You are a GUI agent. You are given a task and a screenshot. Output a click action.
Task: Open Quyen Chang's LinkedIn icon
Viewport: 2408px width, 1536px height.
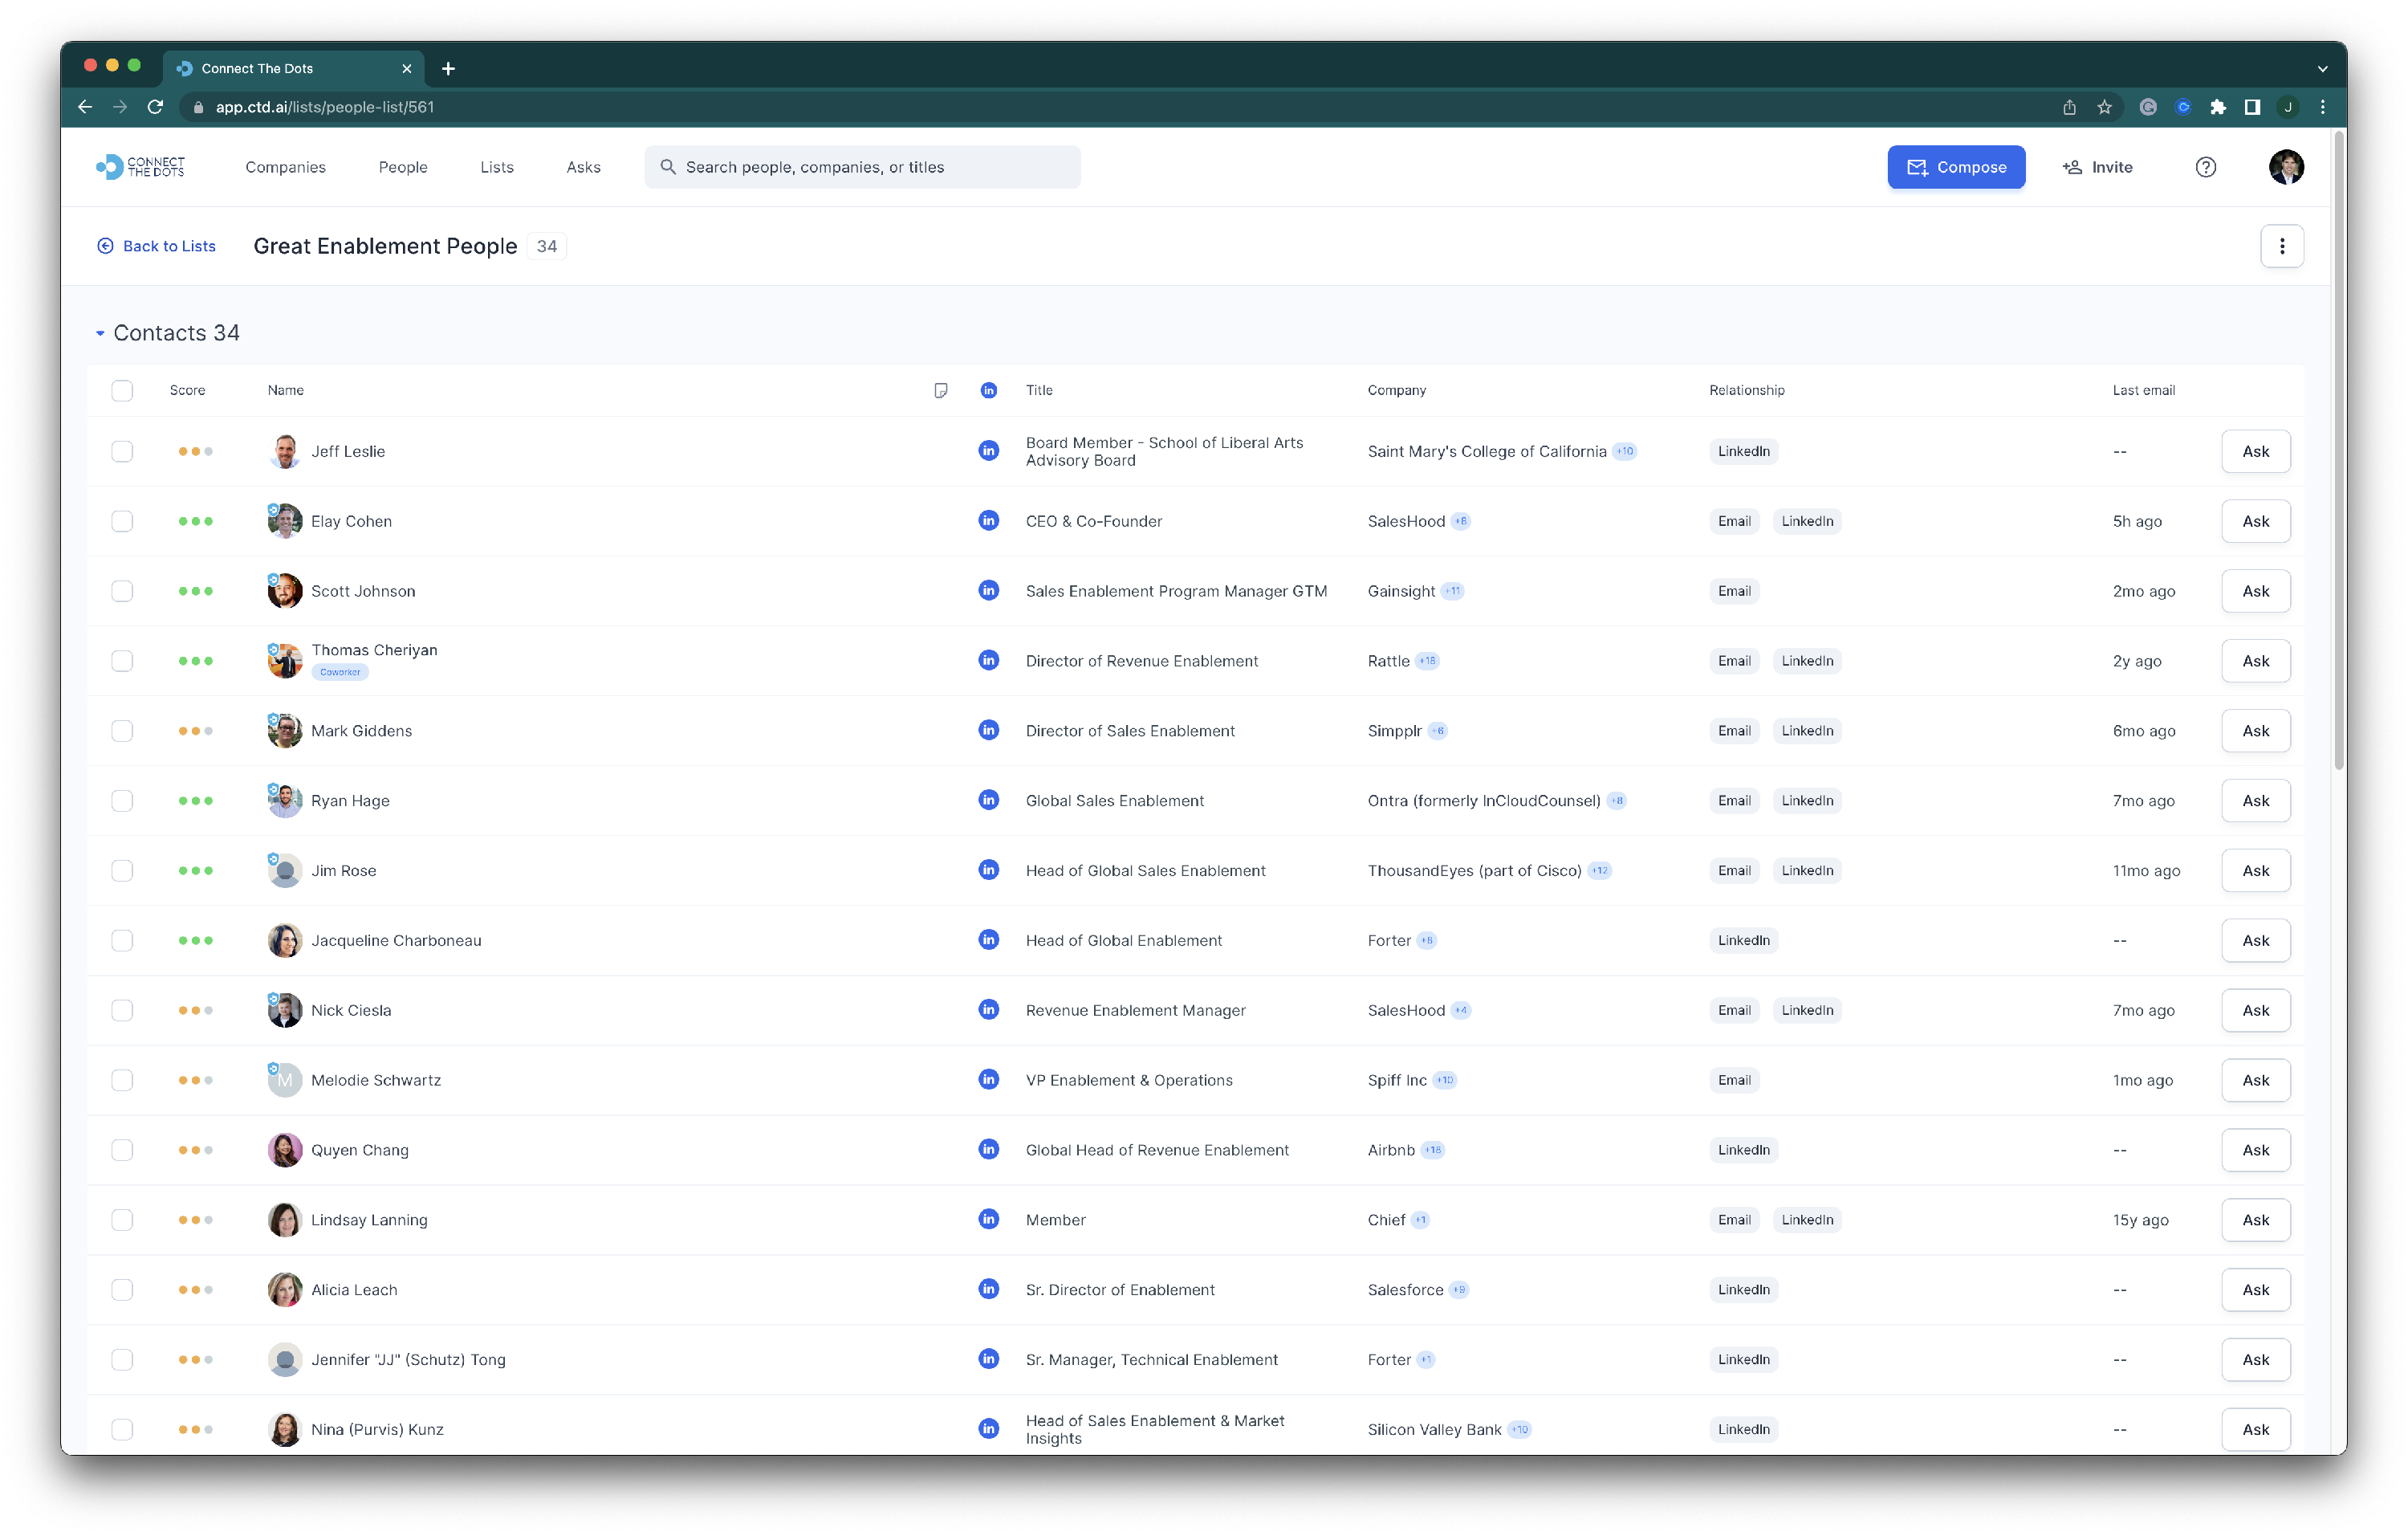[988, 1149]
